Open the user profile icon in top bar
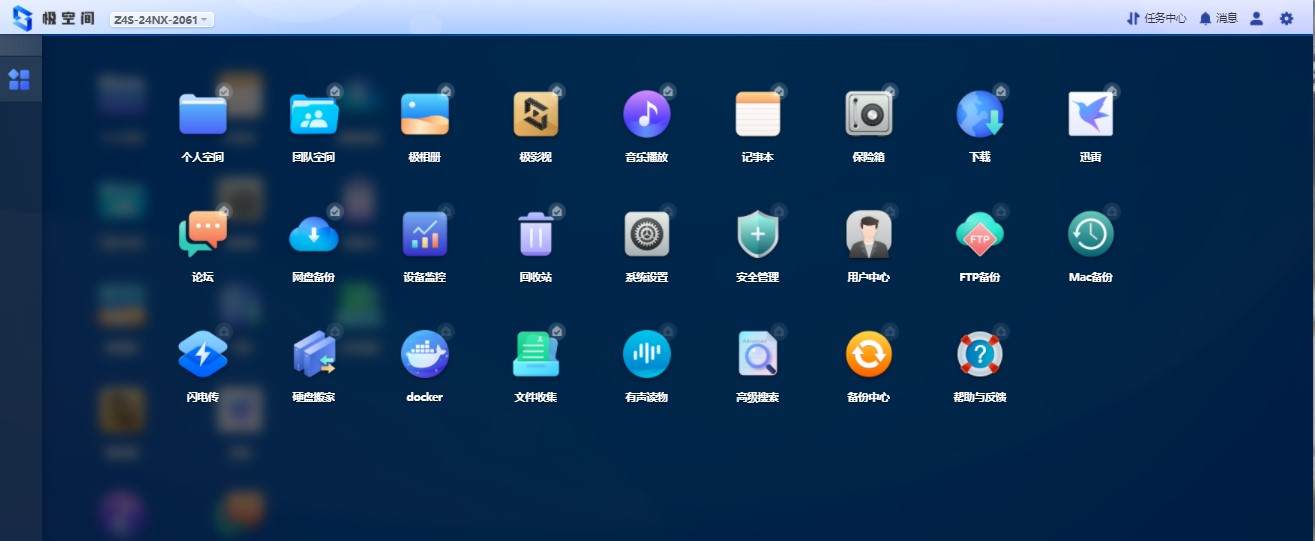This screenshot has width=1315, height=541. click(1257, 18)
